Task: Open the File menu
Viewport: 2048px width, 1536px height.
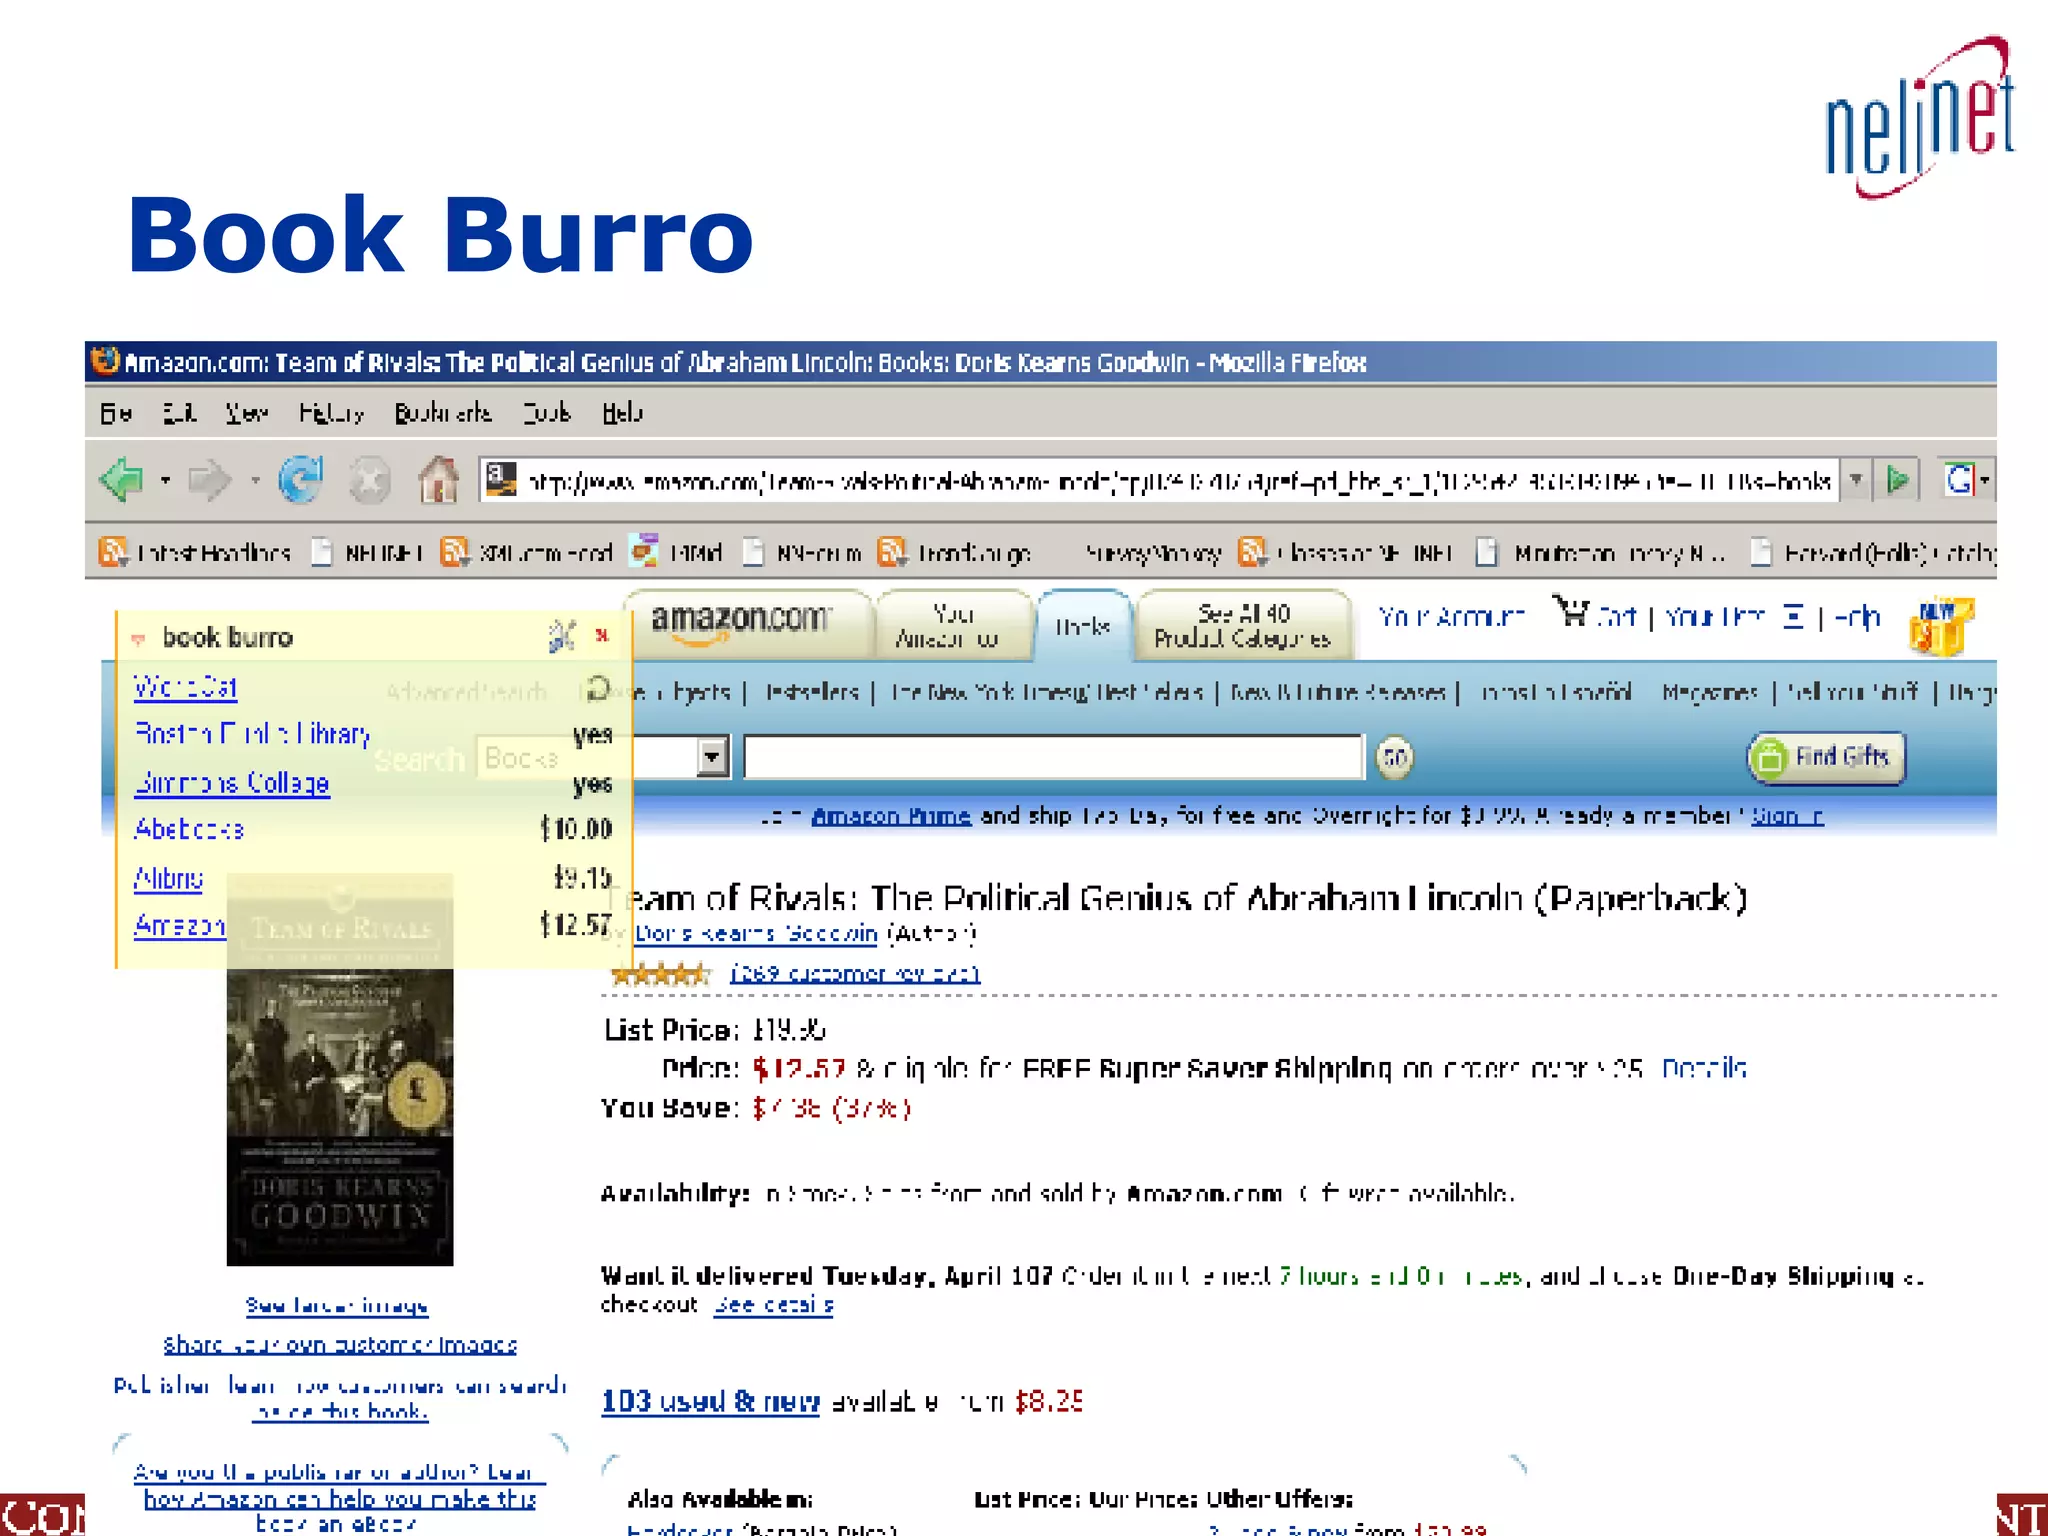Action: [x=116, y=413]
